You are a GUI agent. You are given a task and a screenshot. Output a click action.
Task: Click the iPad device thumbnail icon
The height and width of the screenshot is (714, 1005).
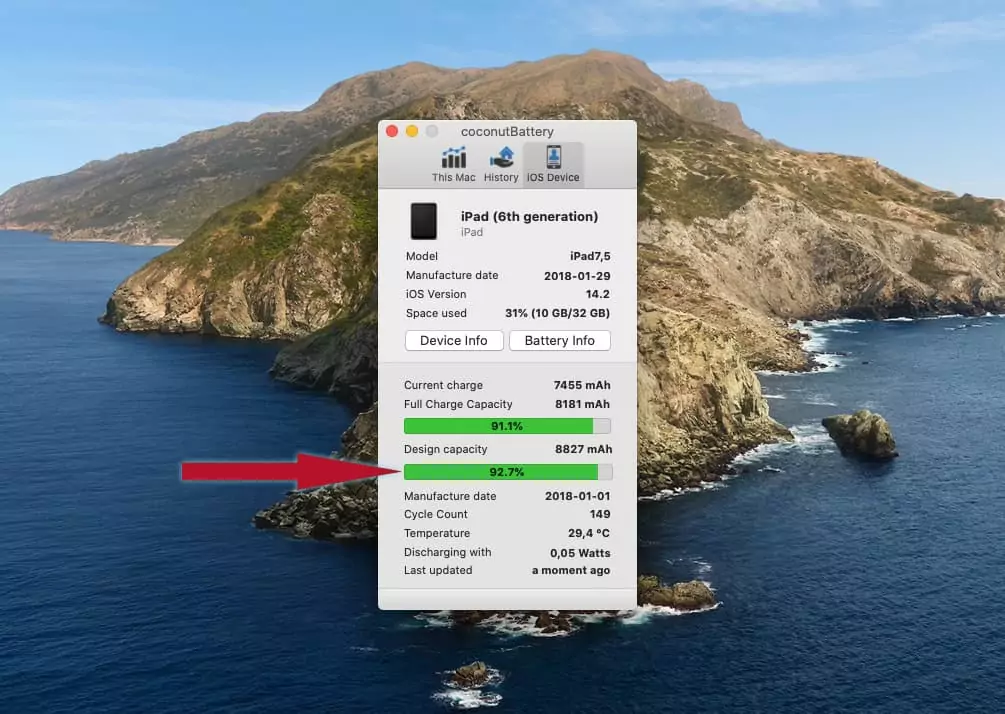(x=424, y=221)
